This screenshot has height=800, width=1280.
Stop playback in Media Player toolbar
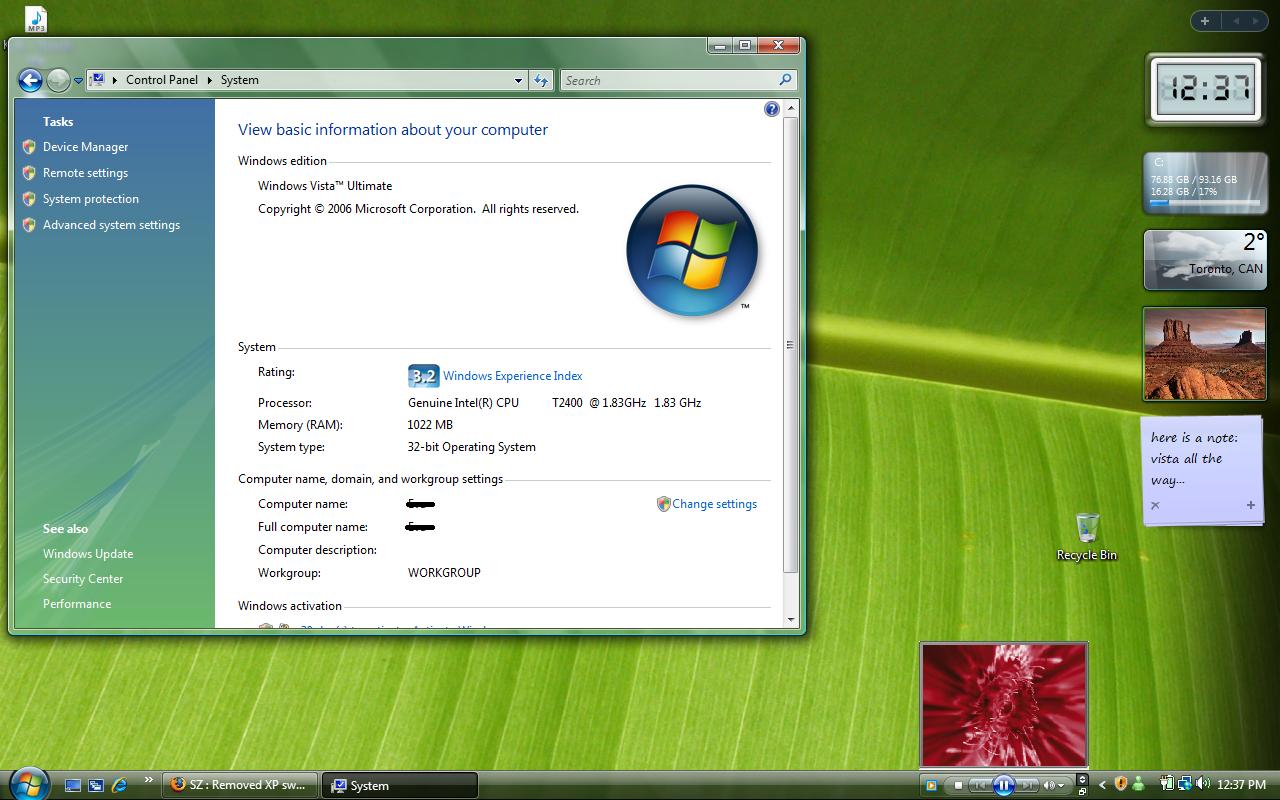pos(958,786)
